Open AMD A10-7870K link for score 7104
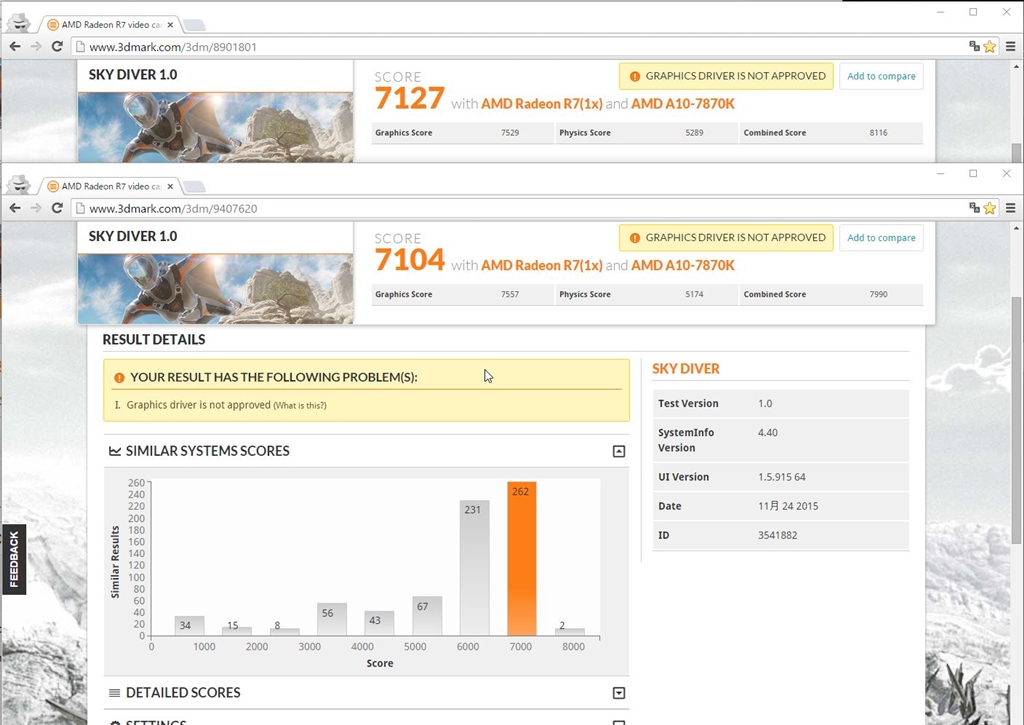 pos(682,265)
